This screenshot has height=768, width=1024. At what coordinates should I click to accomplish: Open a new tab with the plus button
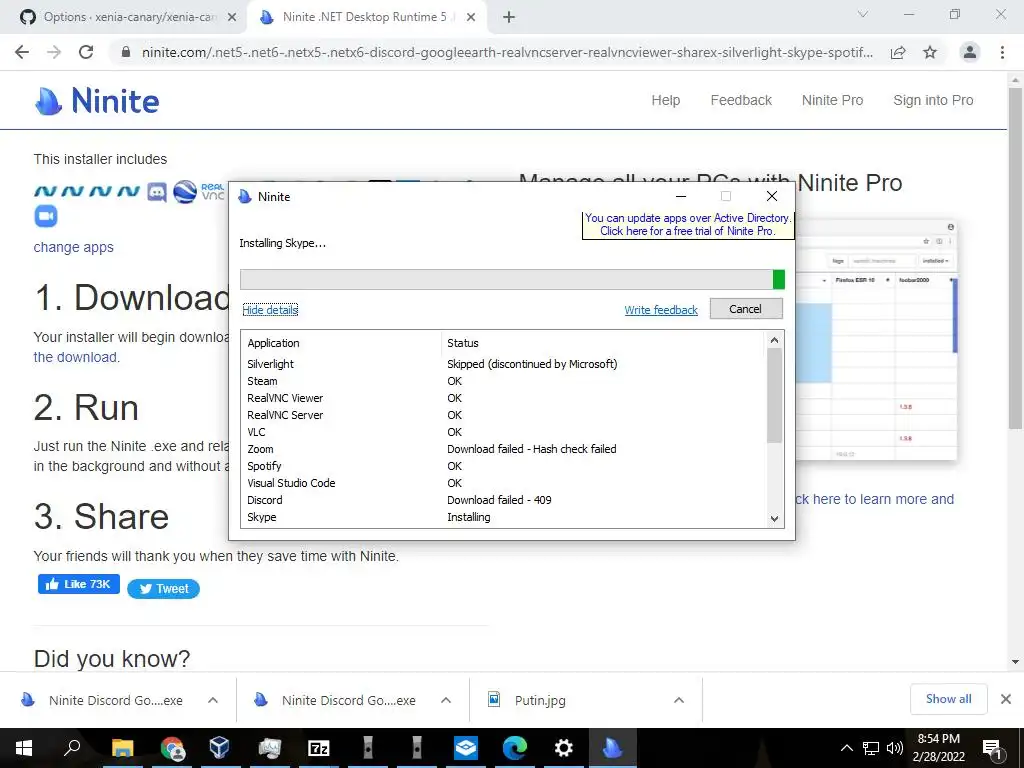[509, 17]
